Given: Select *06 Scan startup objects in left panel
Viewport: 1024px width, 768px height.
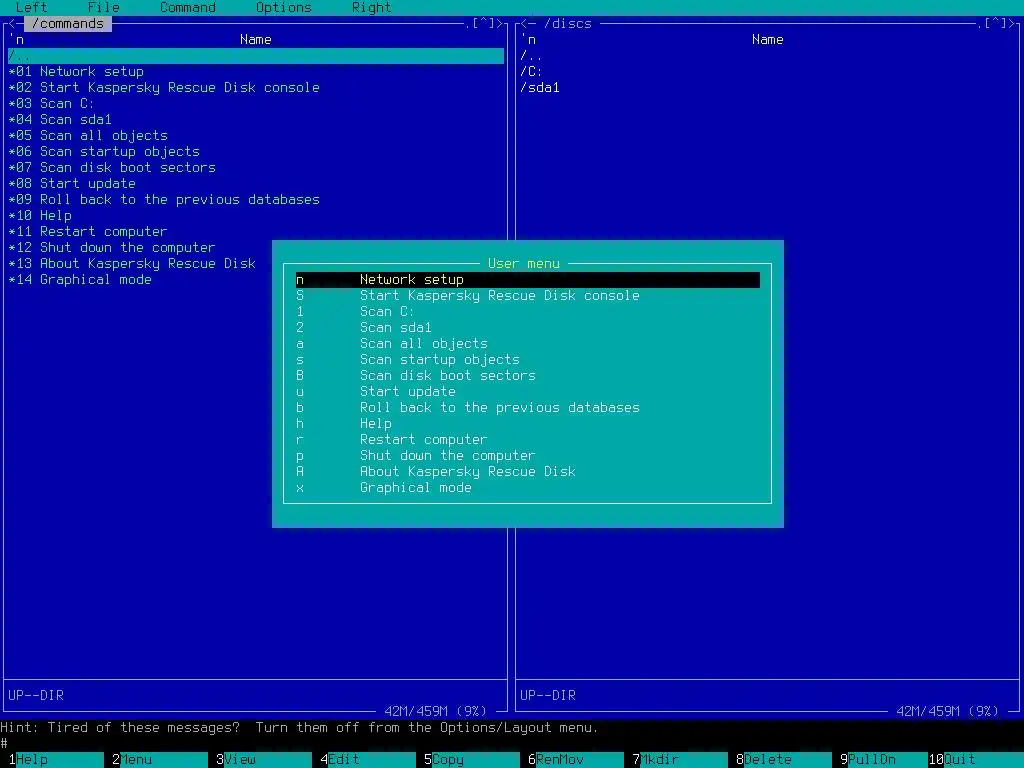Looking at the screenshot, I should click(255, 152).
